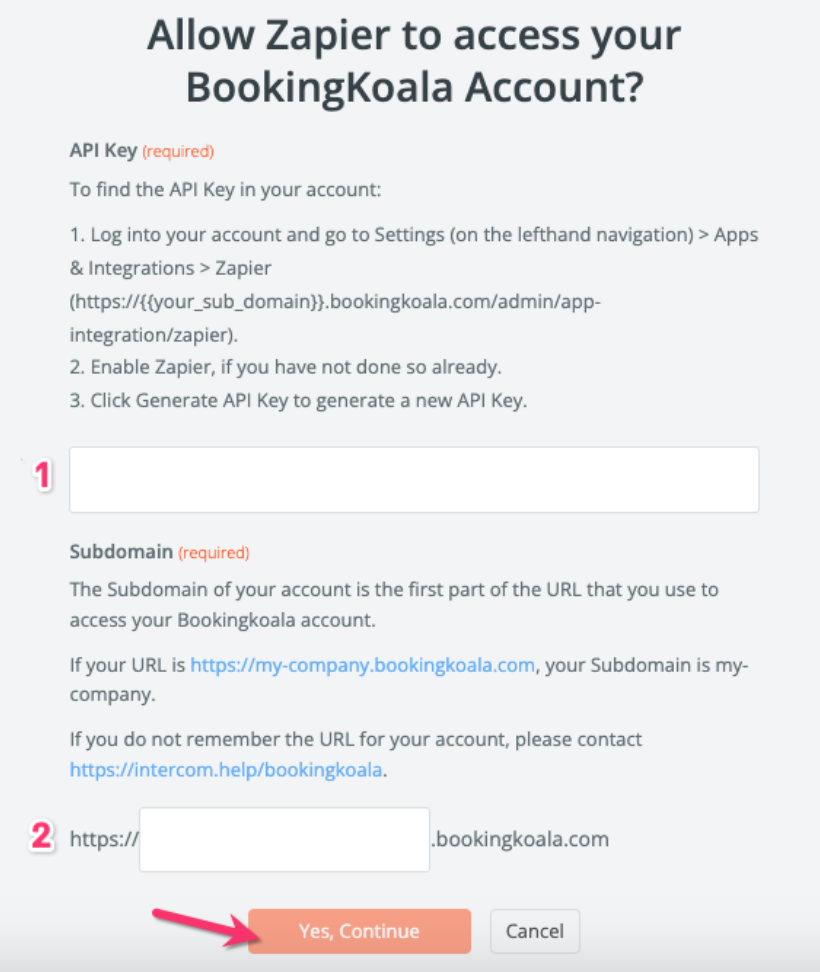Click the bold API Key label
Viewport: 820px width, 972px height.
point(103,152)
